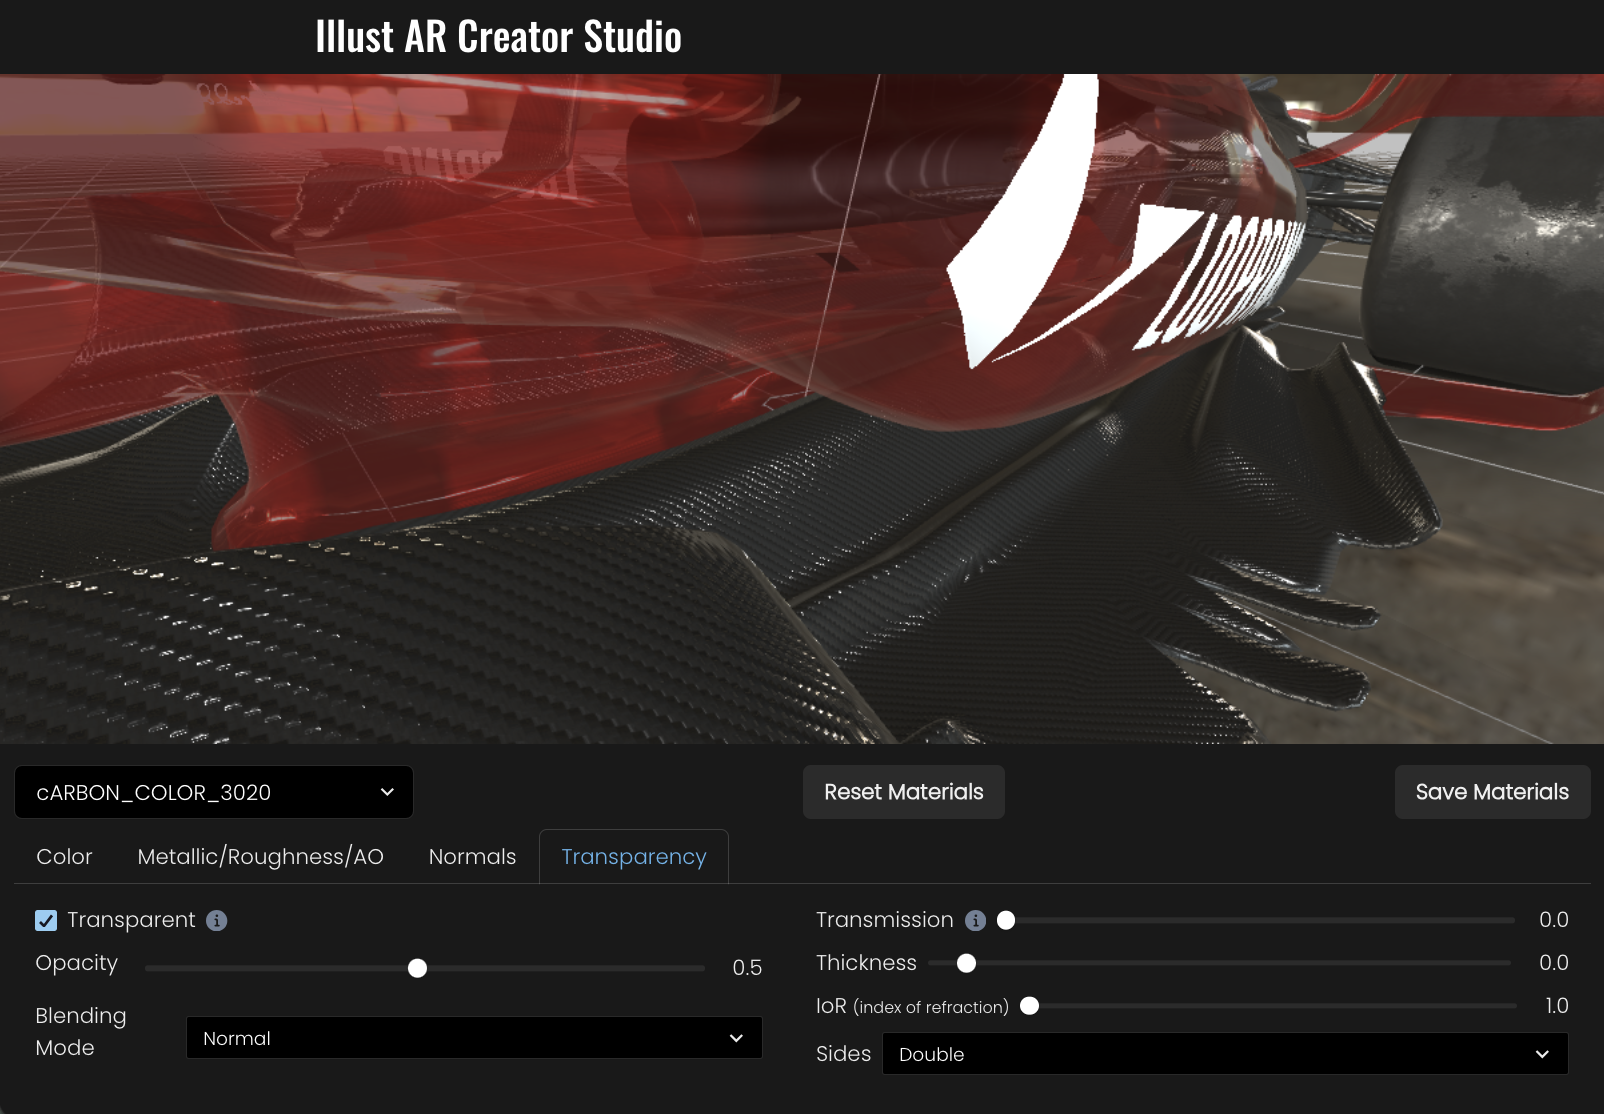This screenshot has width=1604, height=1114.
Task: Click the info icon next to Transparent
Action: pyautogui.click(x=216, y=921)
